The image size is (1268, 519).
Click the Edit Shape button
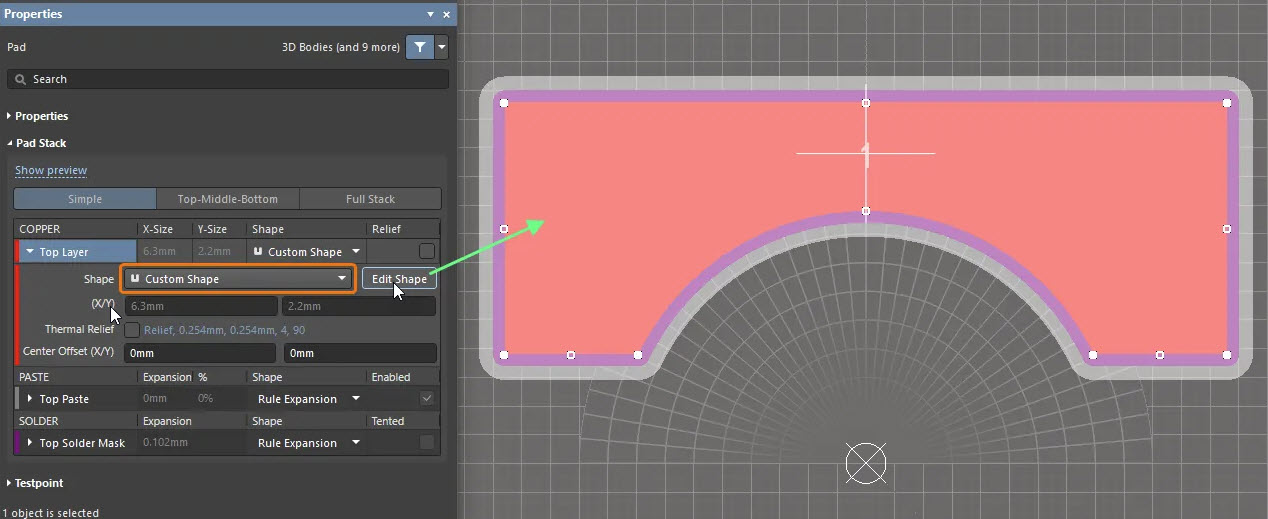tap(399, 279)
